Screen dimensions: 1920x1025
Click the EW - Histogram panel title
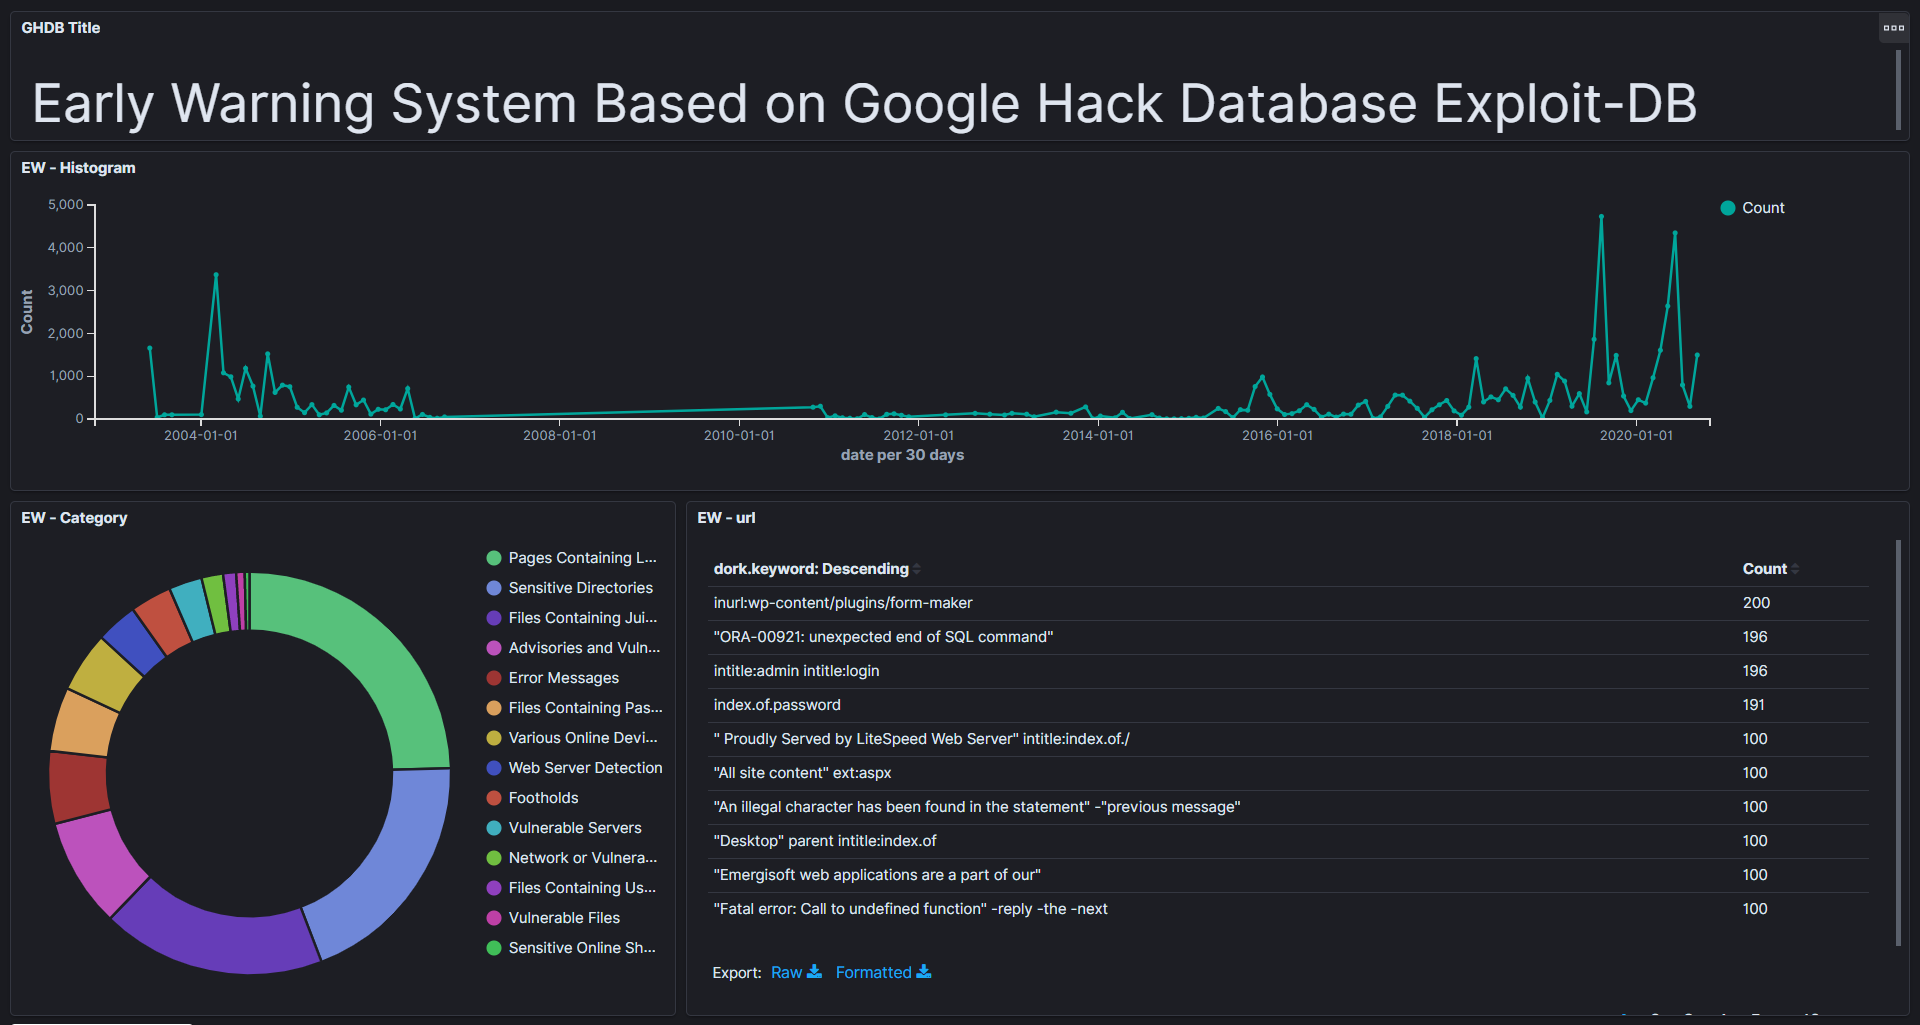pyautogui.click(x=78, y=168)
